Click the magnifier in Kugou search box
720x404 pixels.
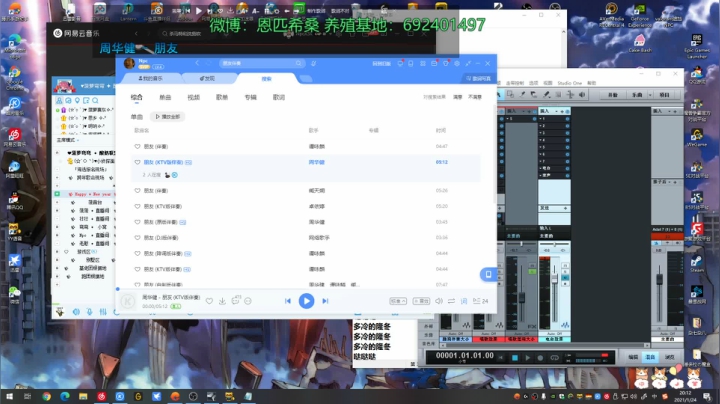click(x=298, y=63)
